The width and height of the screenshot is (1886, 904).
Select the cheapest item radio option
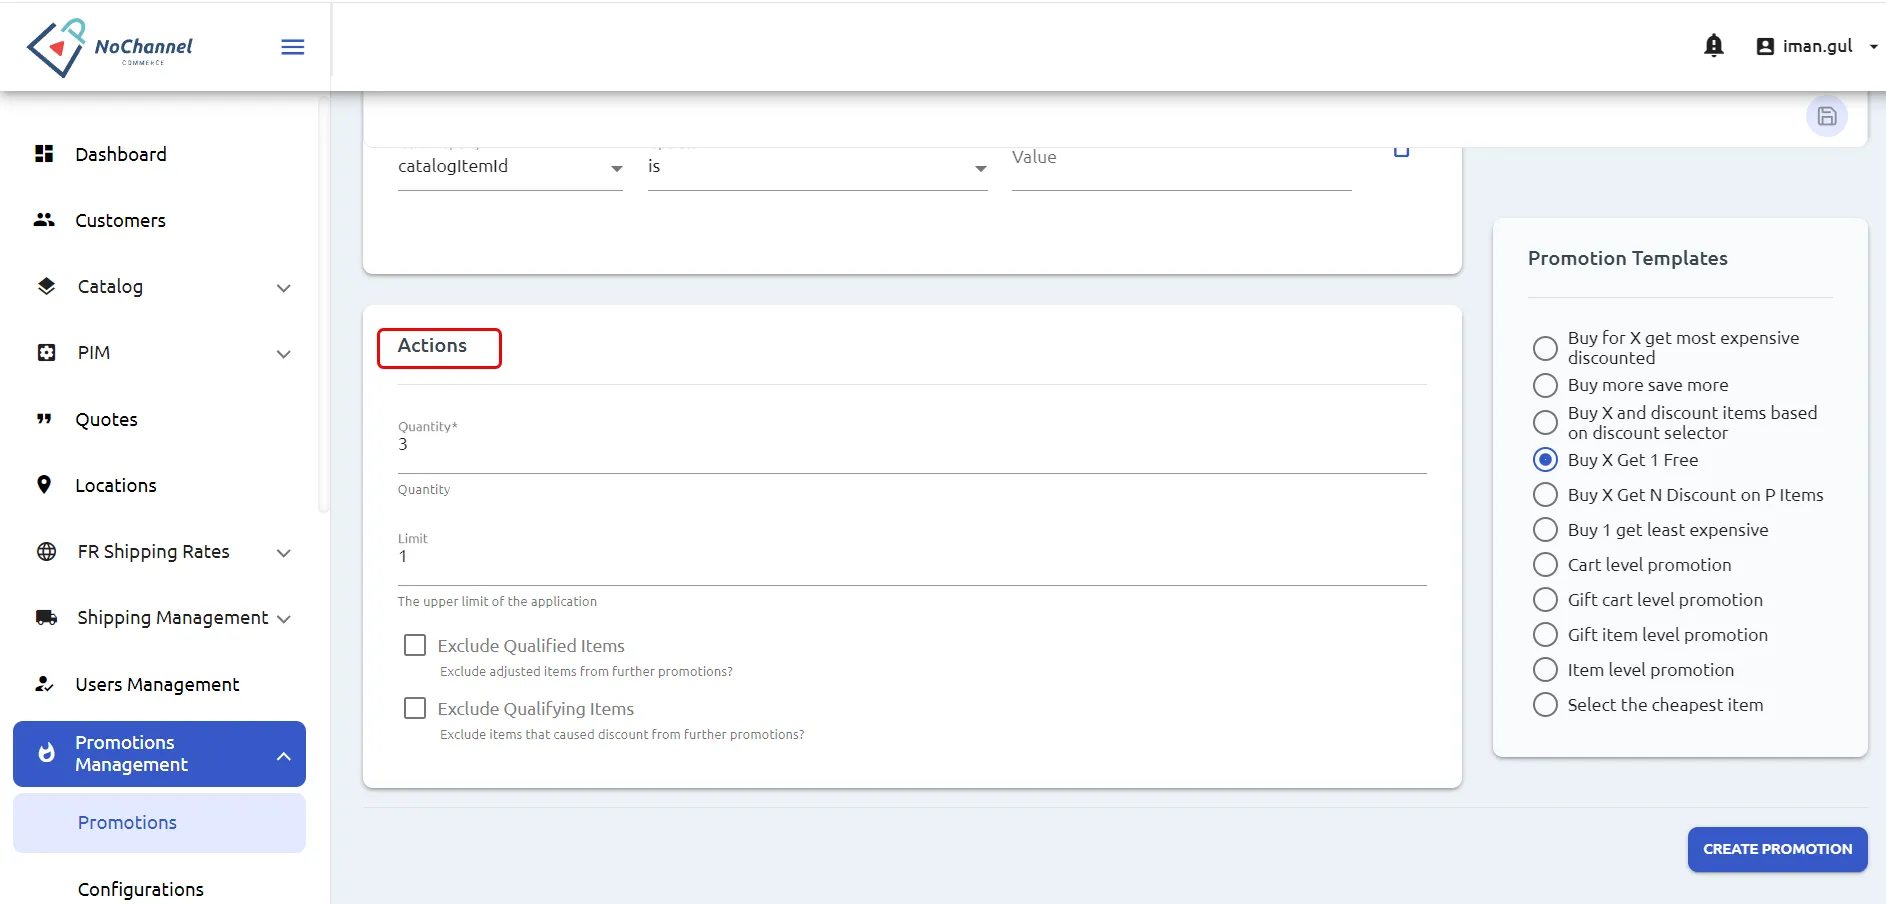pyautogui.click(x=1545, y=705)
